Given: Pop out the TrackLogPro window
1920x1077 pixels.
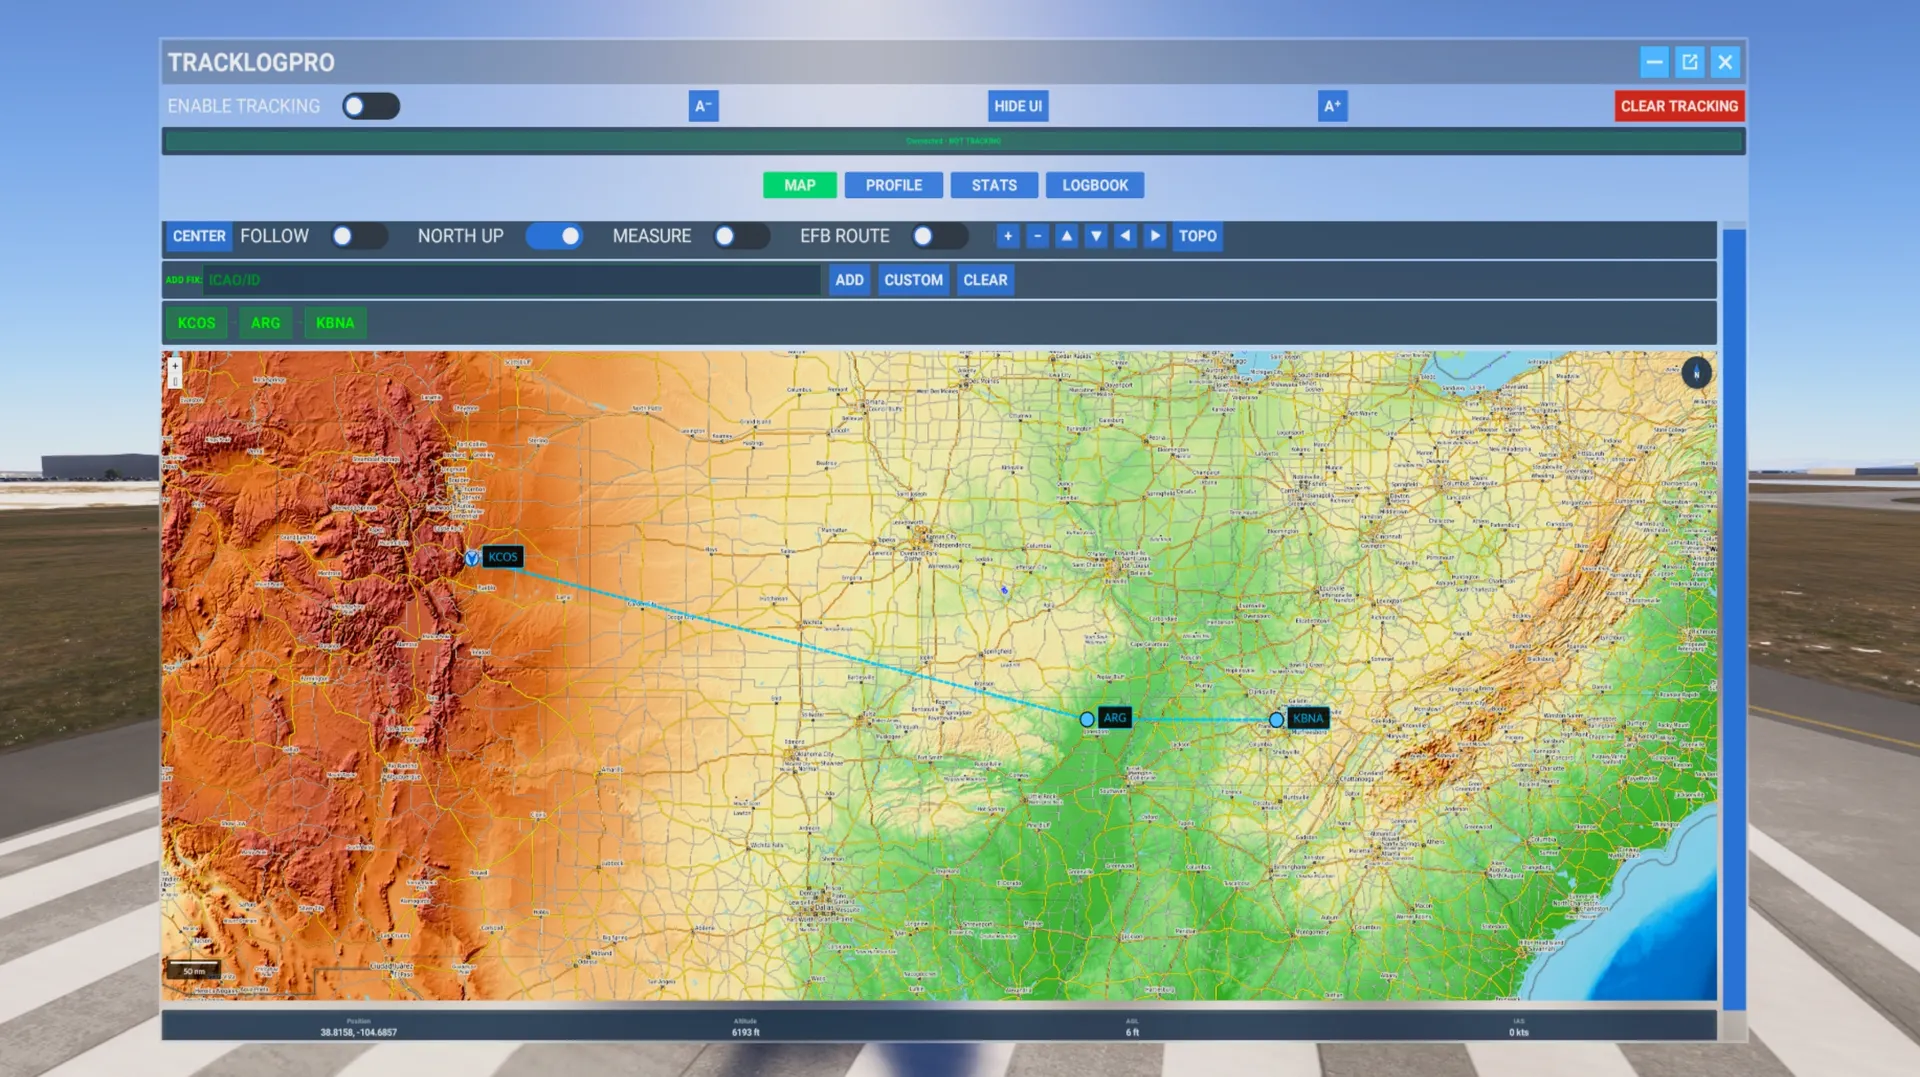Looking at the screenshot, I should tap(1690, 62).
